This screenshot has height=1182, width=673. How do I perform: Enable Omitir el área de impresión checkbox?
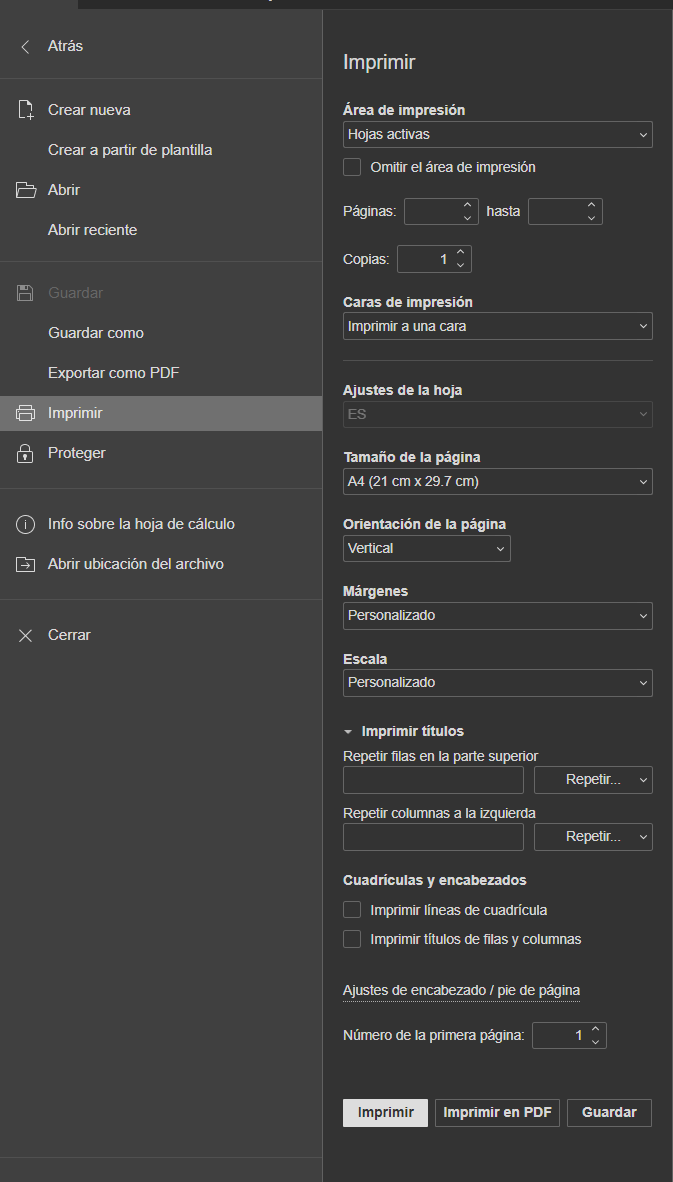pyautogui.click(x=352, y=167)
